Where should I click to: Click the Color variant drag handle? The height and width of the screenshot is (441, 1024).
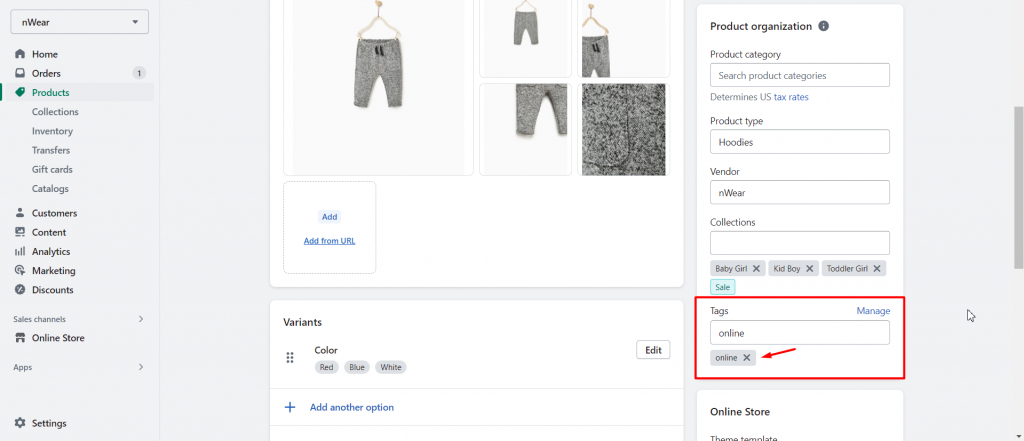click(290, 357)
